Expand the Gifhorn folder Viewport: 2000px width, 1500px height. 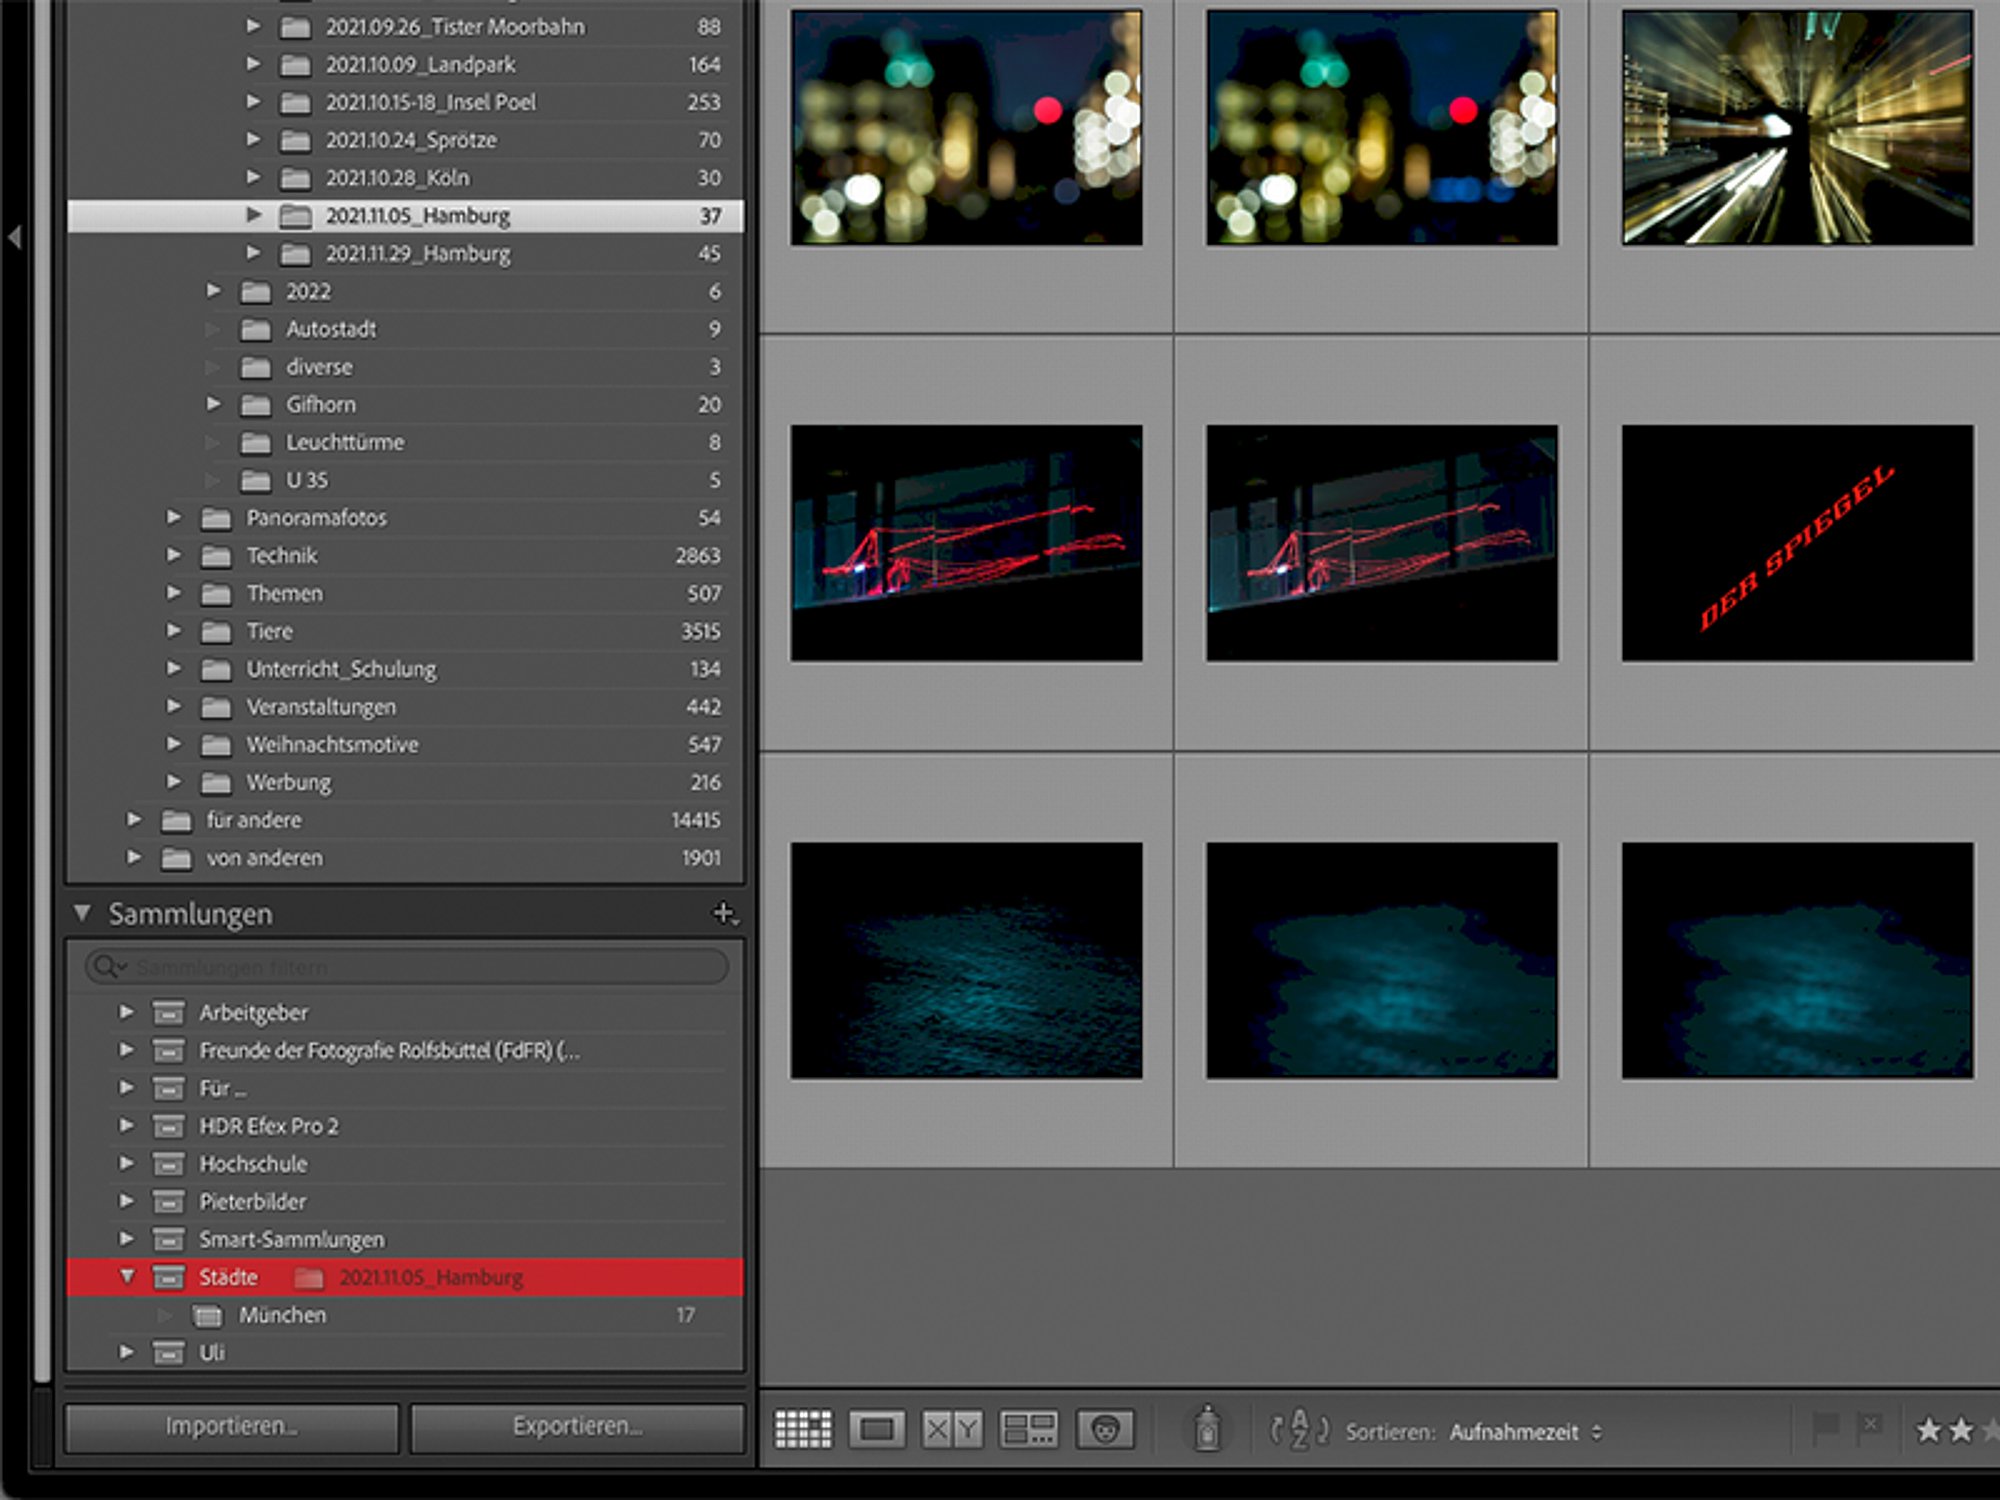214,403
